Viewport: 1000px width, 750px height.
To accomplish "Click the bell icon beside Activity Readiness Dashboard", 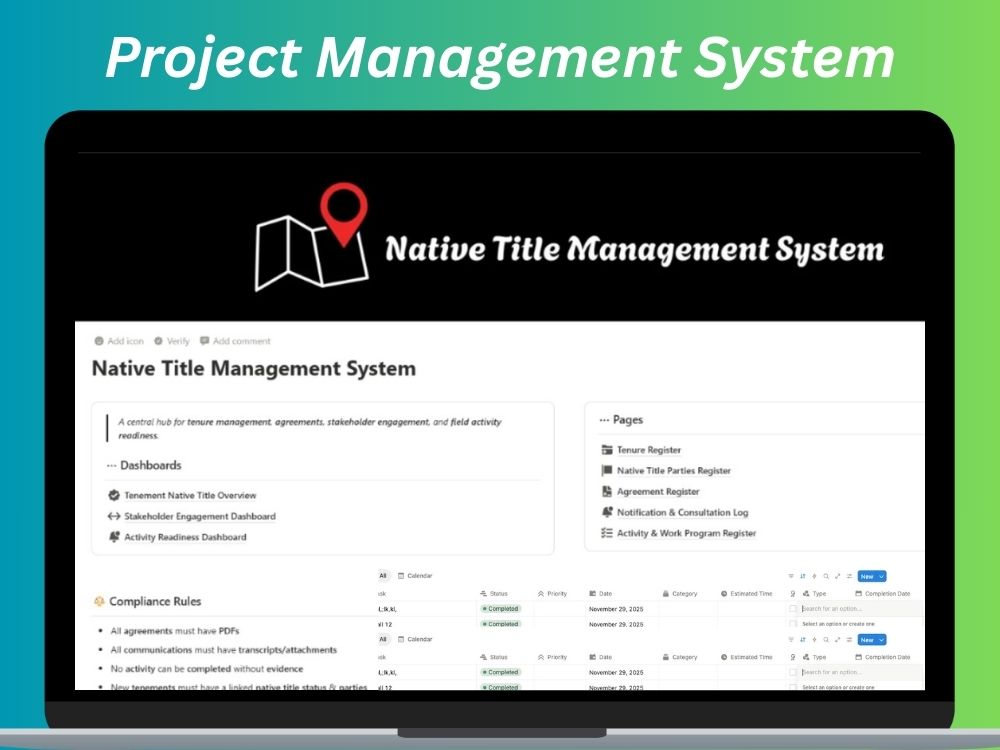I will [114, 537].
